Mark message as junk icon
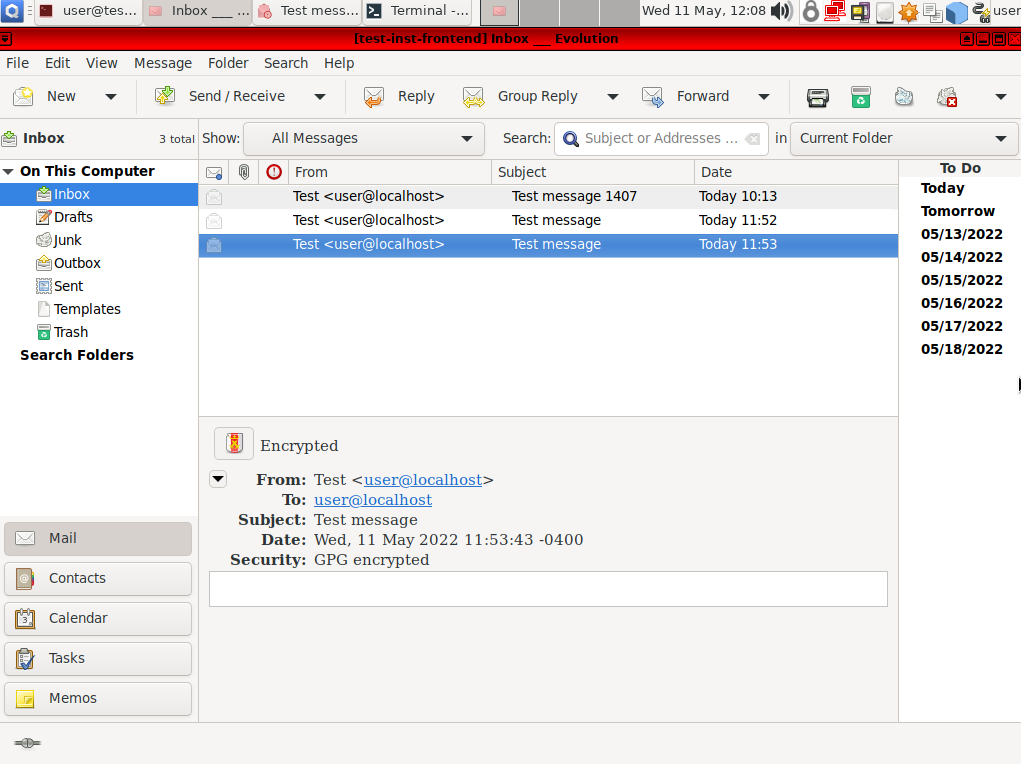The width and height of the screenshot is (1021, 764). [904, 97]
